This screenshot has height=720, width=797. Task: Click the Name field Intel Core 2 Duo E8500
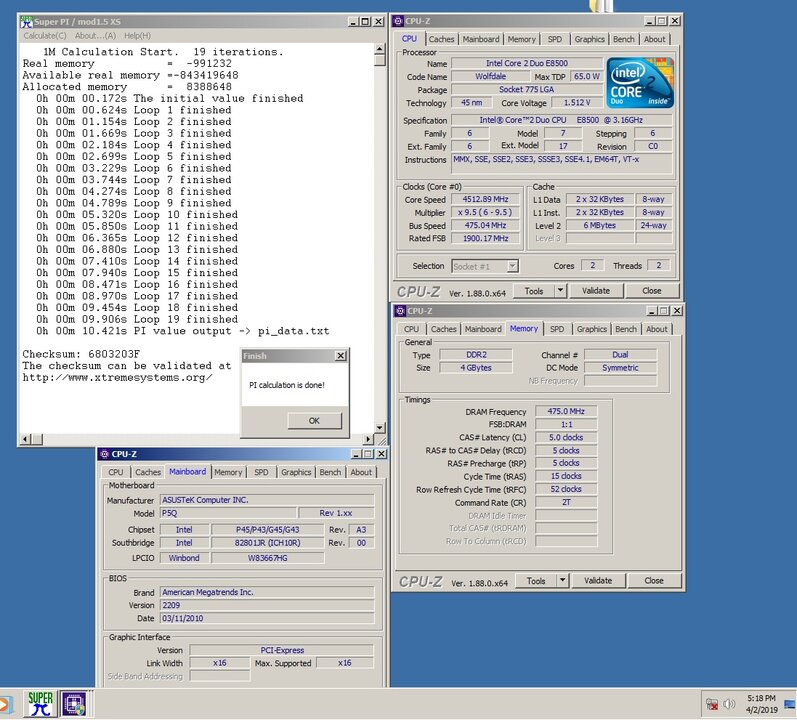click(527, 63)
